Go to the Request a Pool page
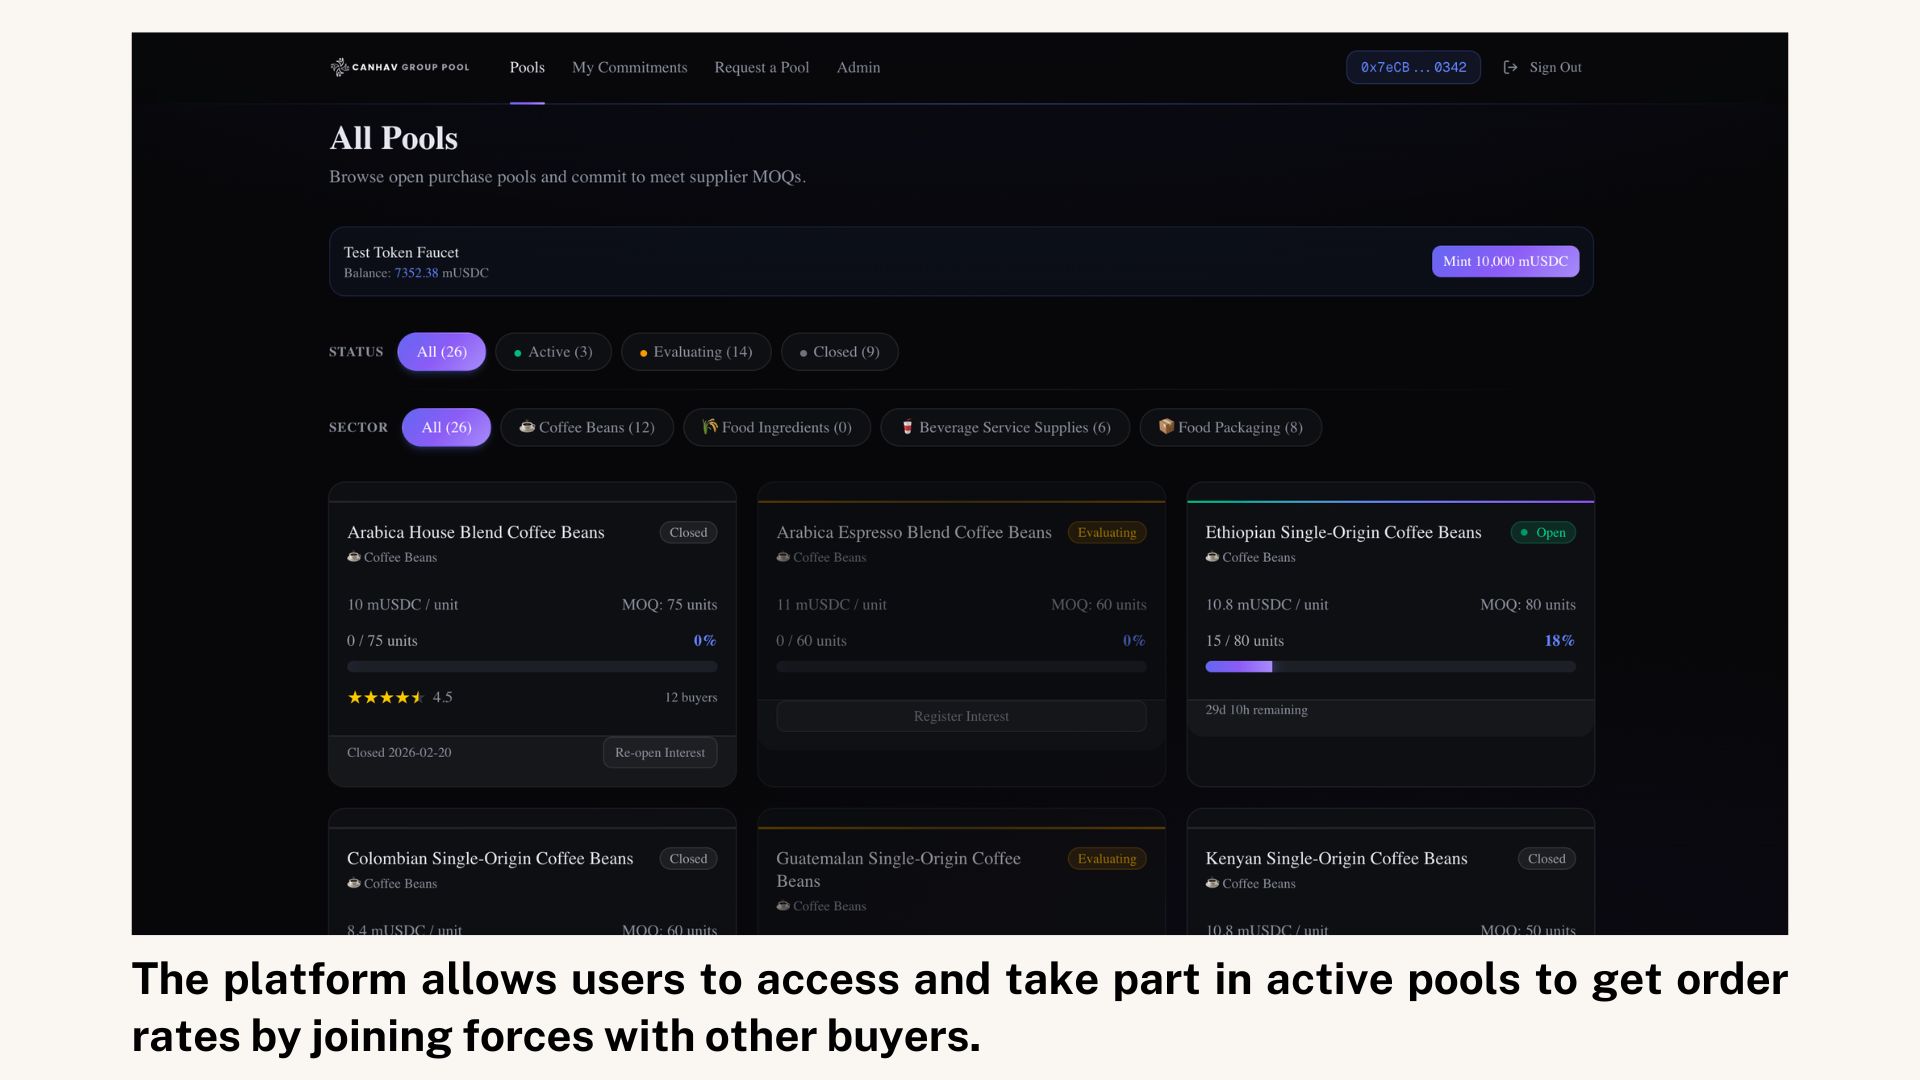Viewport: 1920px width, 1080px height. point(761,67)
